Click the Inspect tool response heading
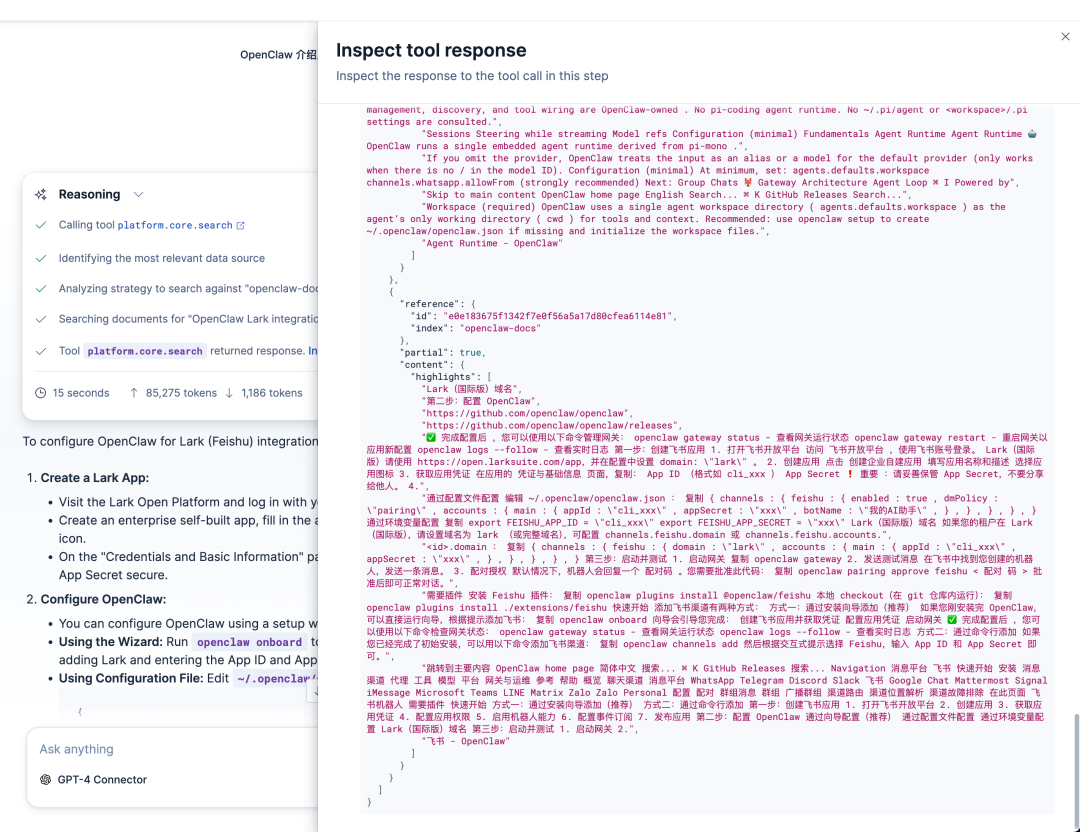This screenshot has width=1080, height=832. coord(431,50)
